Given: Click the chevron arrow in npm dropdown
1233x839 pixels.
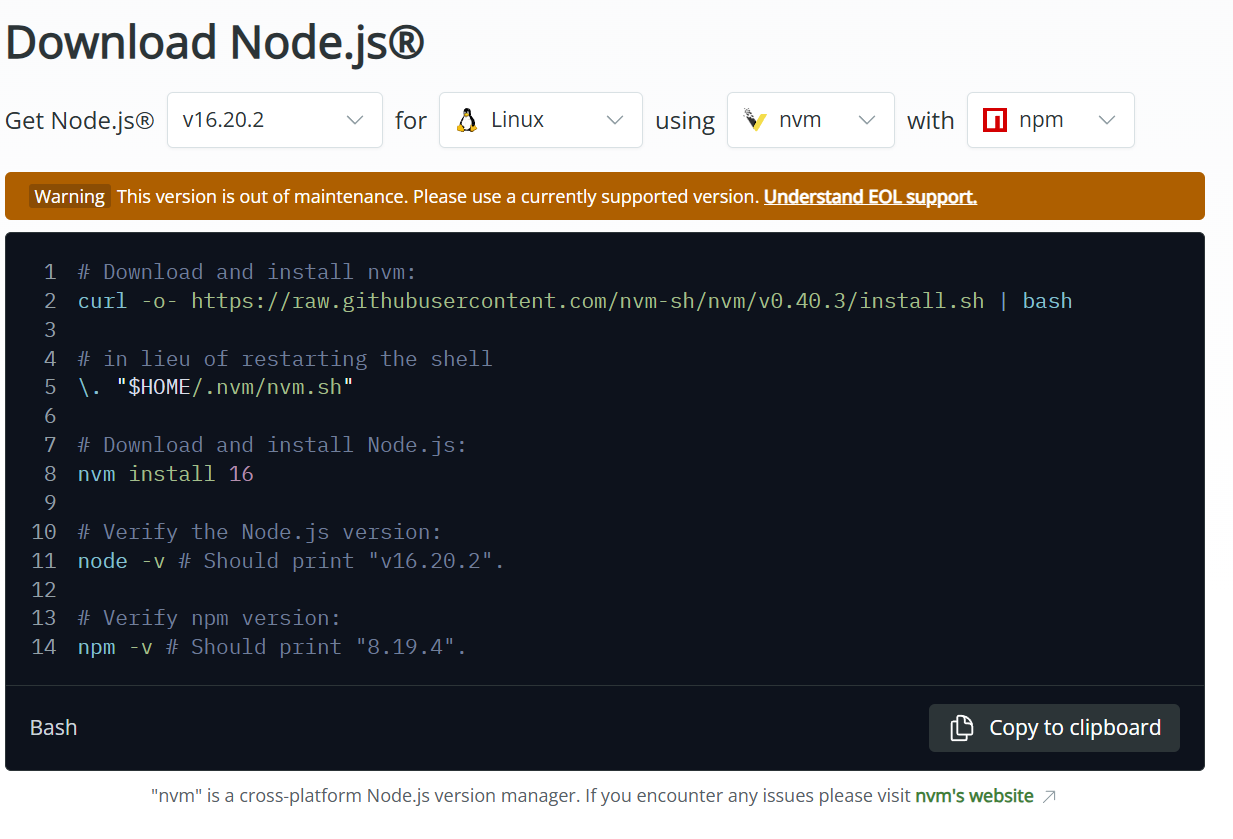Looking at the screenshot, I should tap(1107, 120).
